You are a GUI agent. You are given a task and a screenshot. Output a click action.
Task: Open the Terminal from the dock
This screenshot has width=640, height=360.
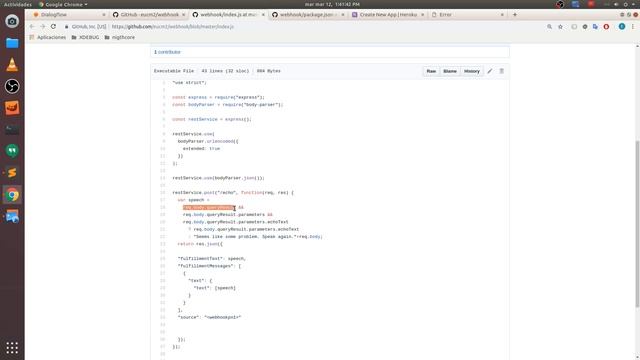point(12,130)
